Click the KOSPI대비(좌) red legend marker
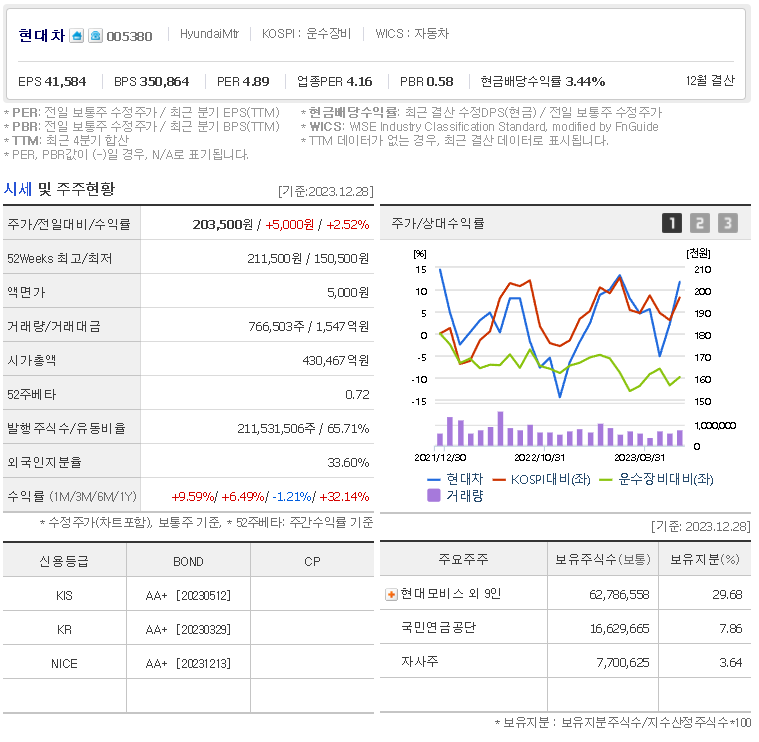Screen dimensions: 759x742 point(499,480)
